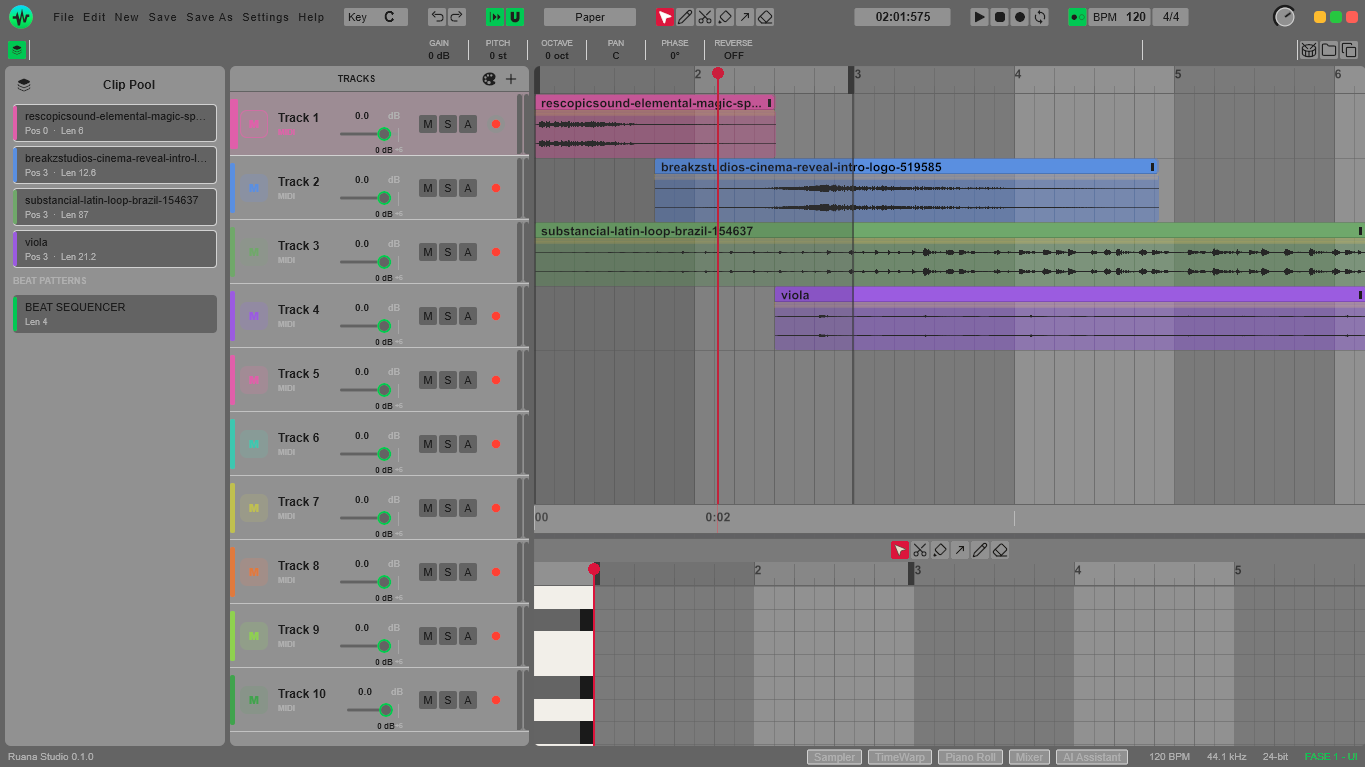1365x767 pixels.
Task: Solo Track 2 with its S button
Action: (448, 188)
